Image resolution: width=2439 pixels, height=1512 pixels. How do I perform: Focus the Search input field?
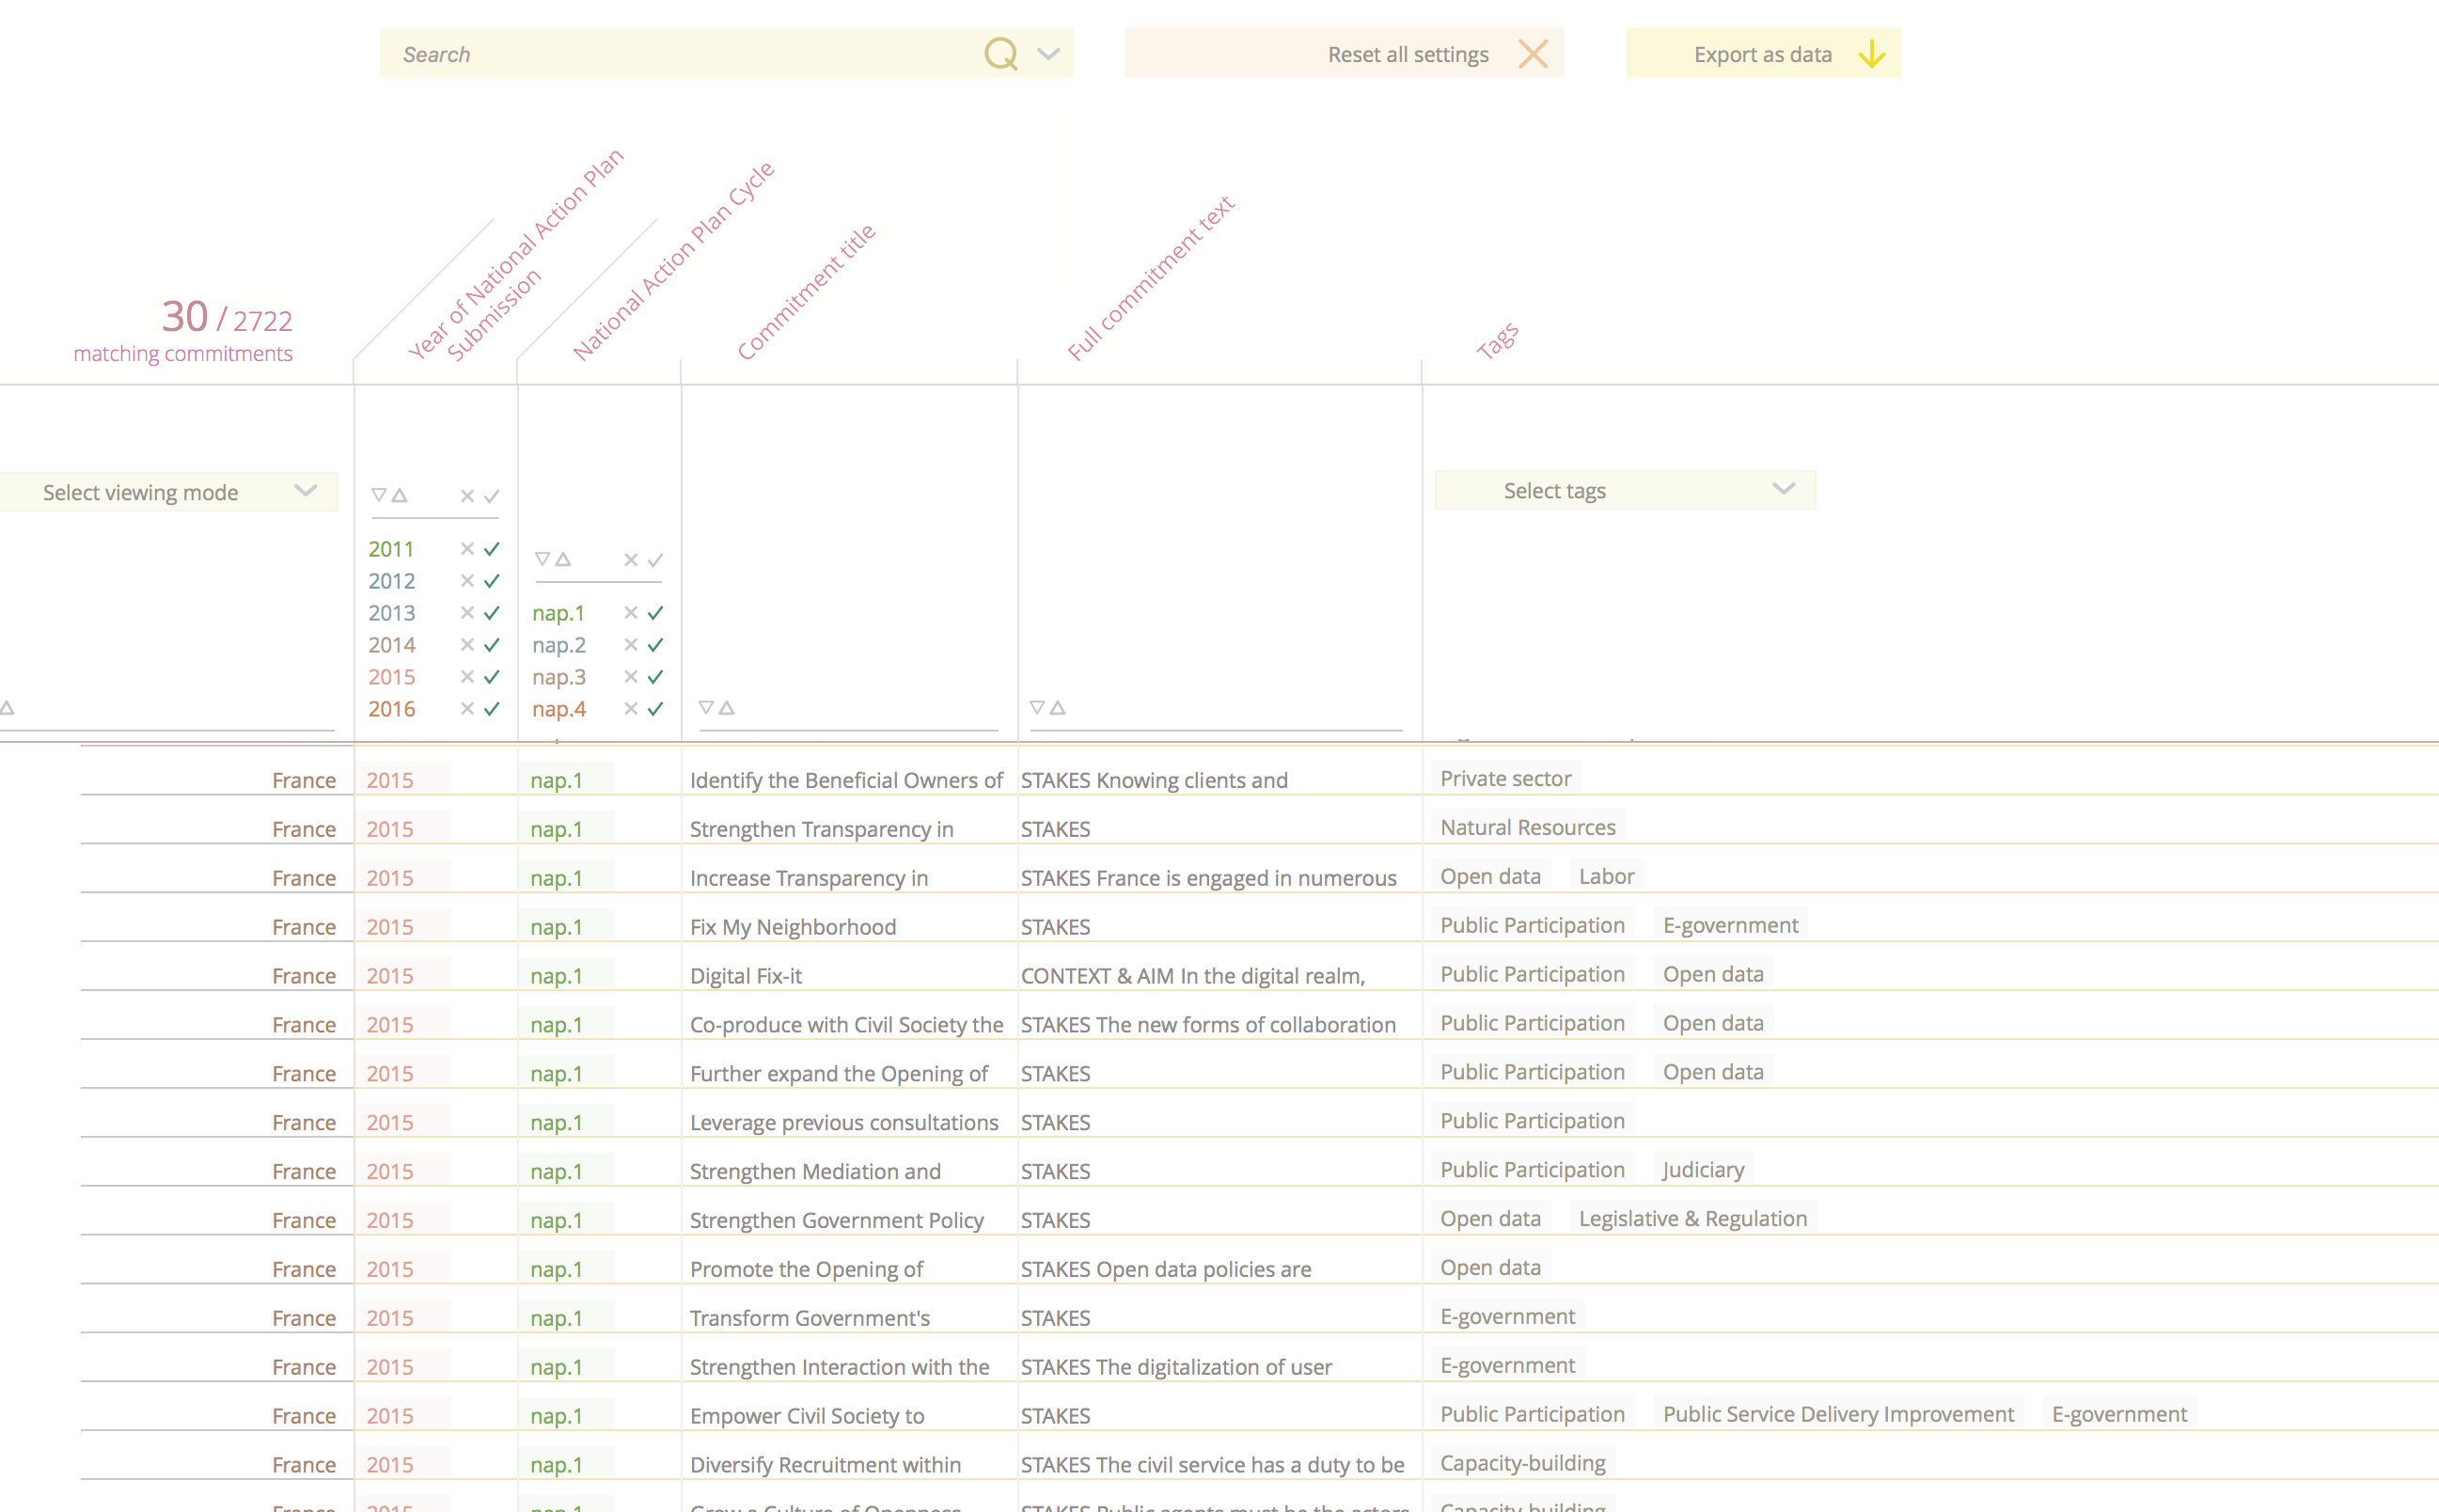click(680, 54)
